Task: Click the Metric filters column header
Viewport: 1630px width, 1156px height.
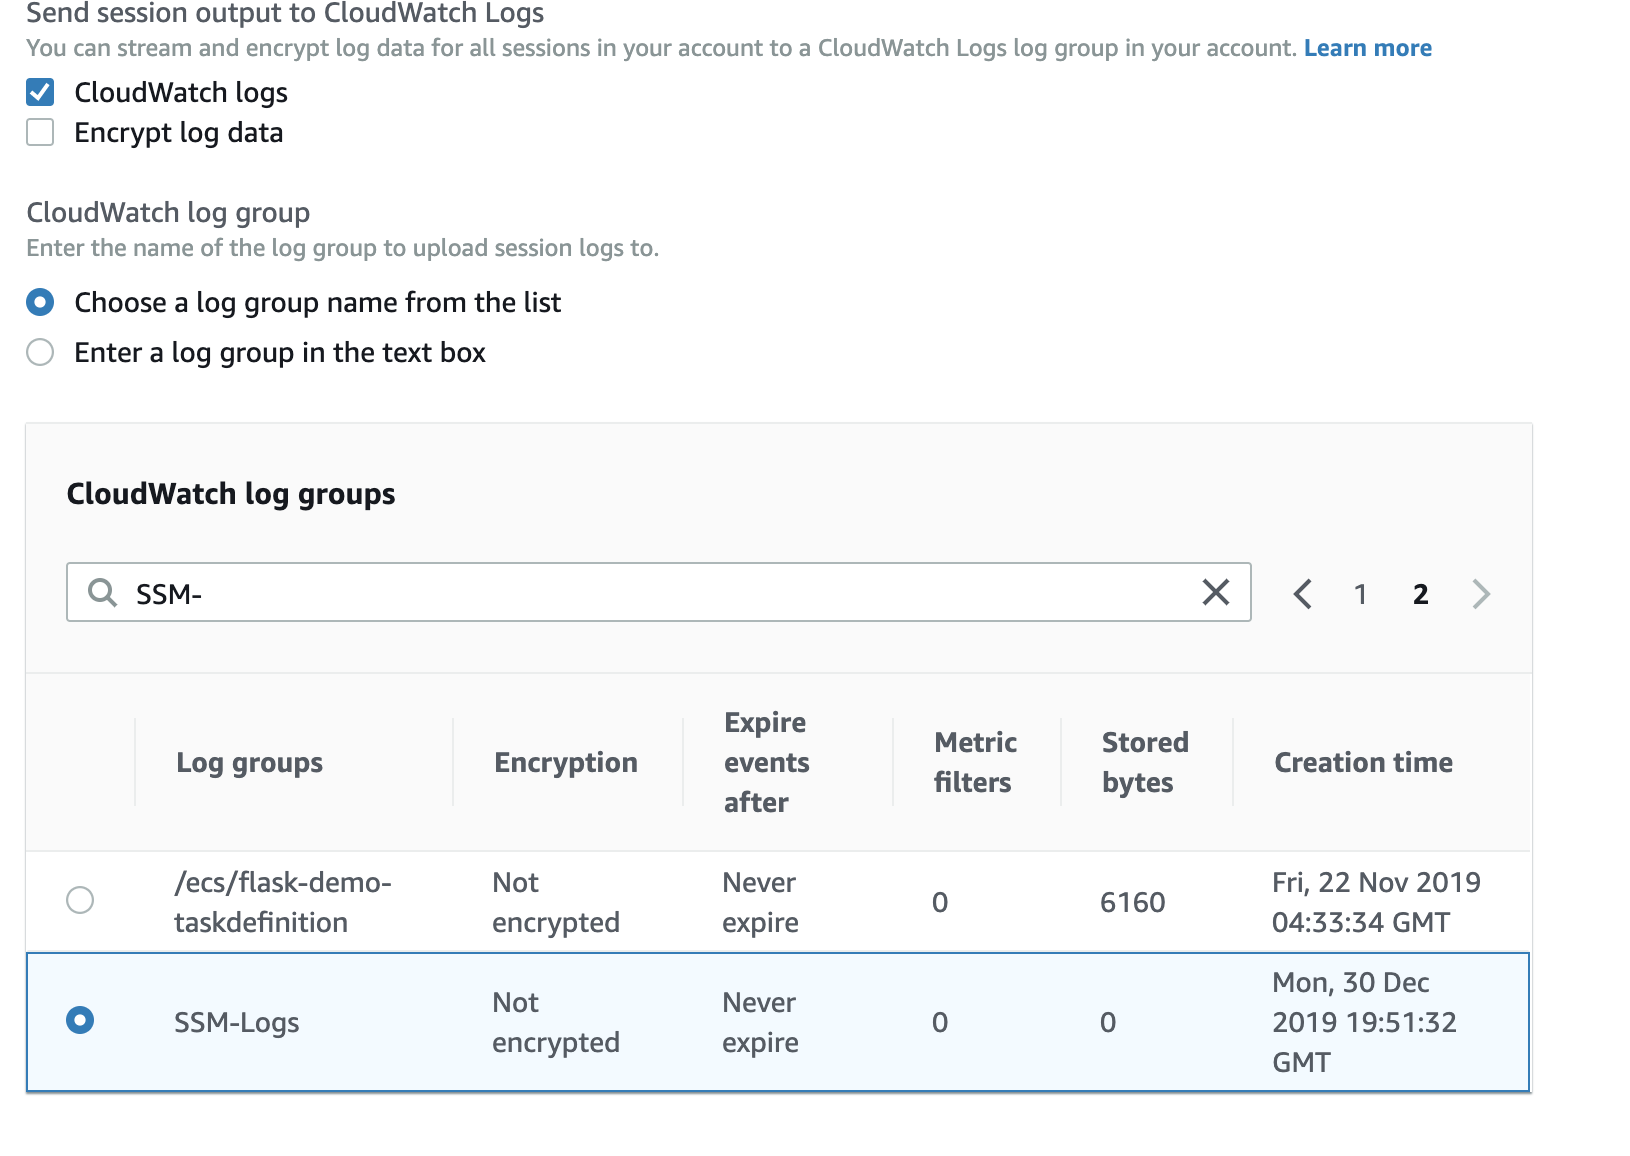Action: tap(974, 763)
